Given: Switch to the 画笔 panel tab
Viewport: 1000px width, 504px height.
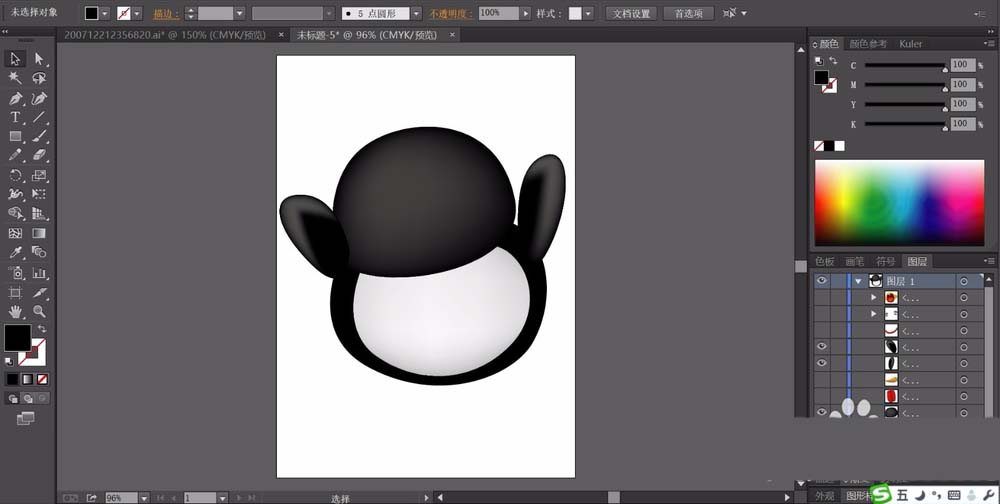Looking at the screenshot, I should pos(855,262).
